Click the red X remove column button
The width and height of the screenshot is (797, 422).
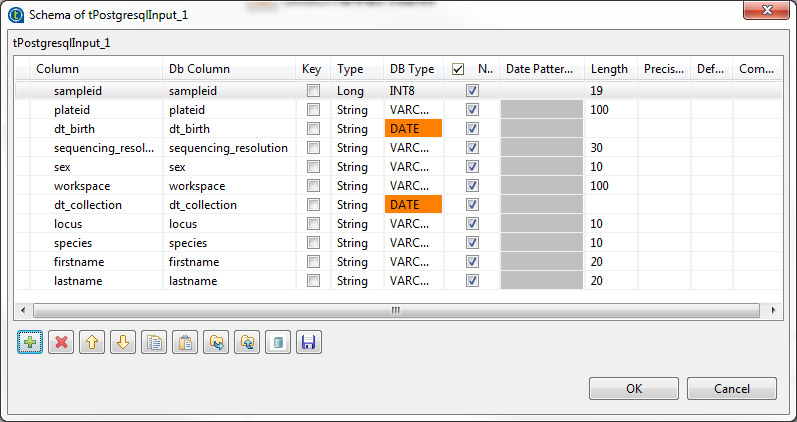coord(61,343)
